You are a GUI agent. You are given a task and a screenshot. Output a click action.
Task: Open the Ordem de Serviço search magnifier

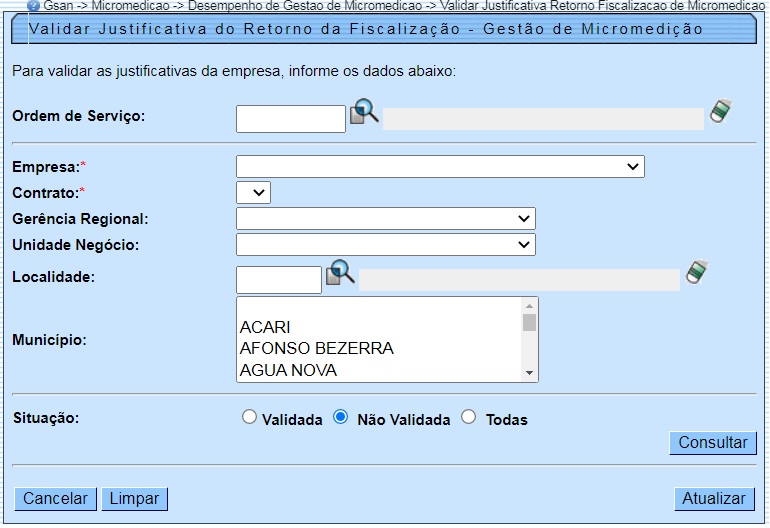coord(364,112)
